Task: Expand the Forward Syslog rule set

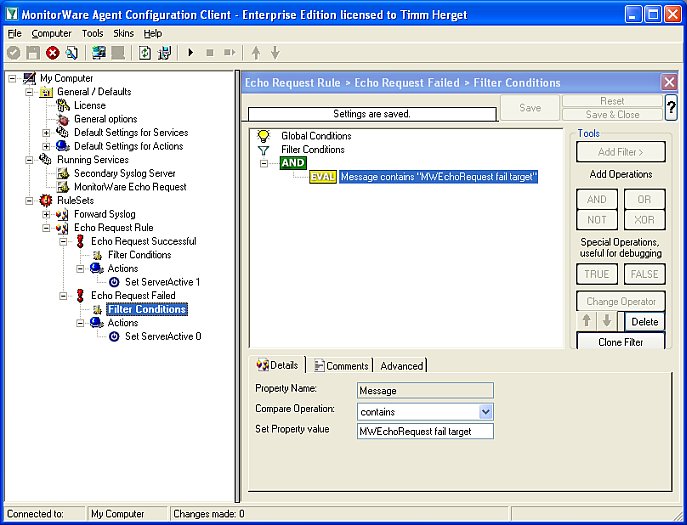Action: pyautogui.click(x=46, y=214)
